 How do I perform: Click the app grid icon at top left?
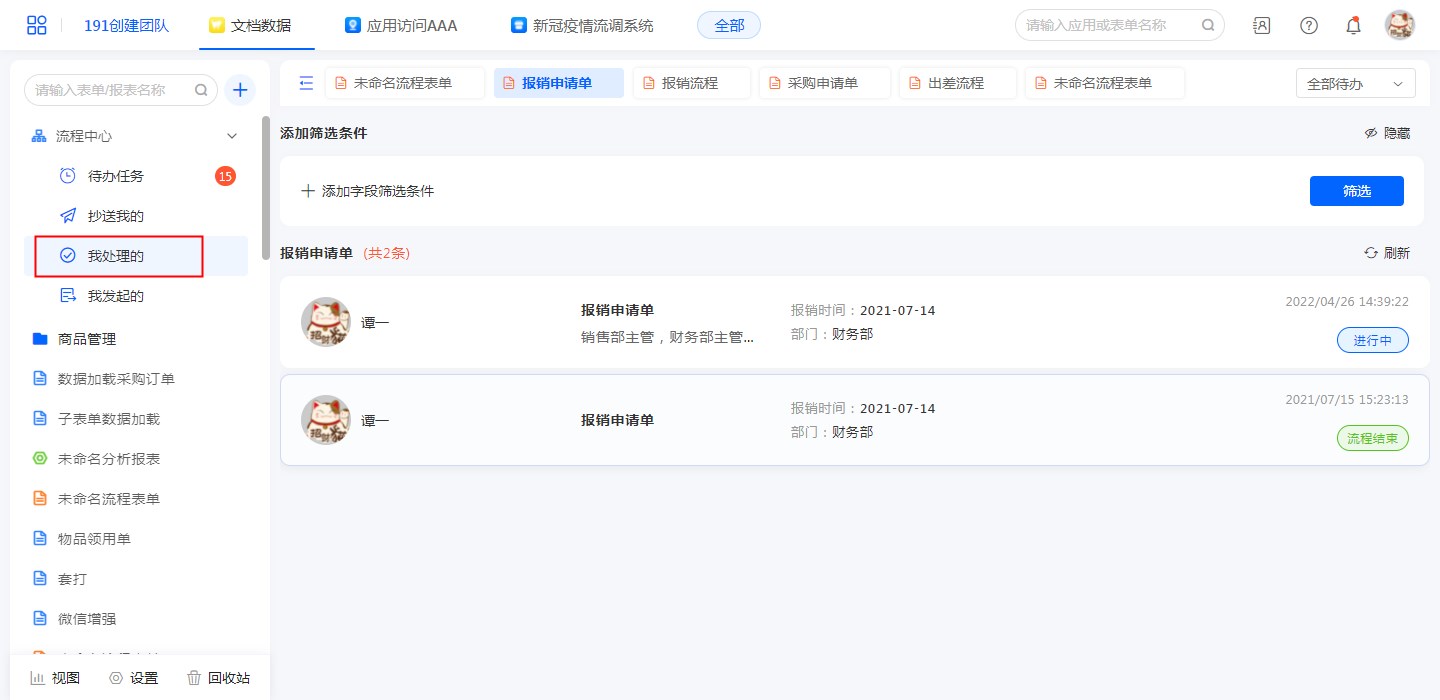pos(37,25)
